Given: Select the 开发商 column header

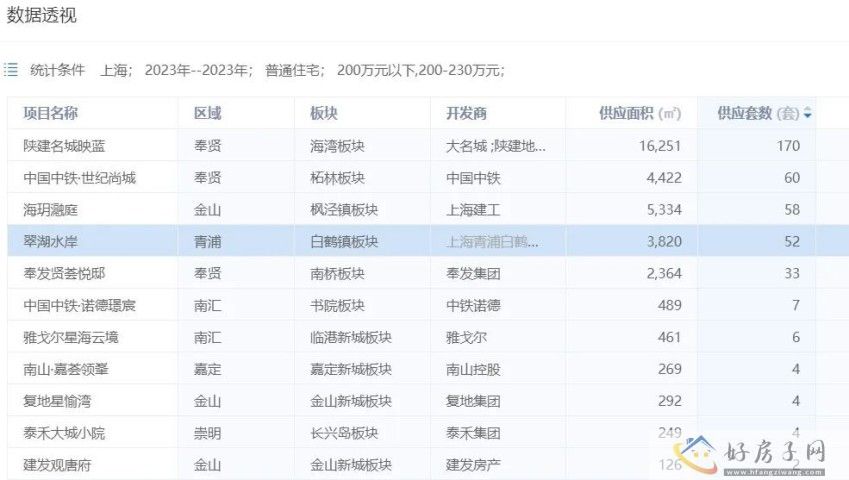Looking at the screenshot, I should (x=466, y=113).
